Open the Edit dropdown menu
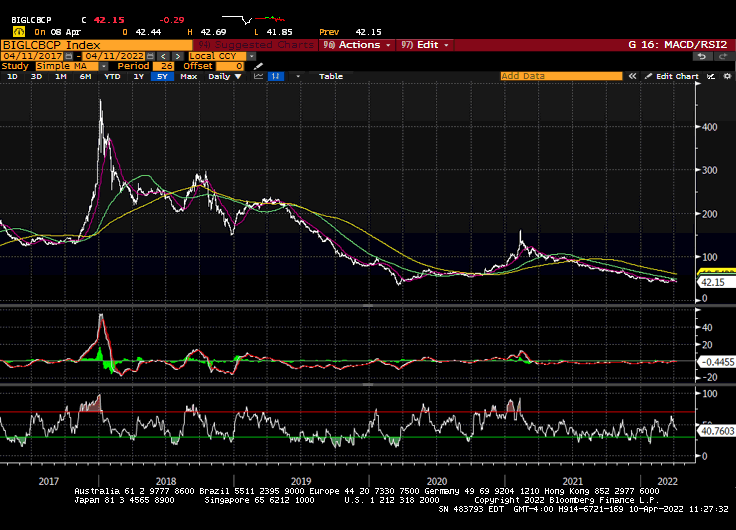736x530 pixels. point(425,45)
